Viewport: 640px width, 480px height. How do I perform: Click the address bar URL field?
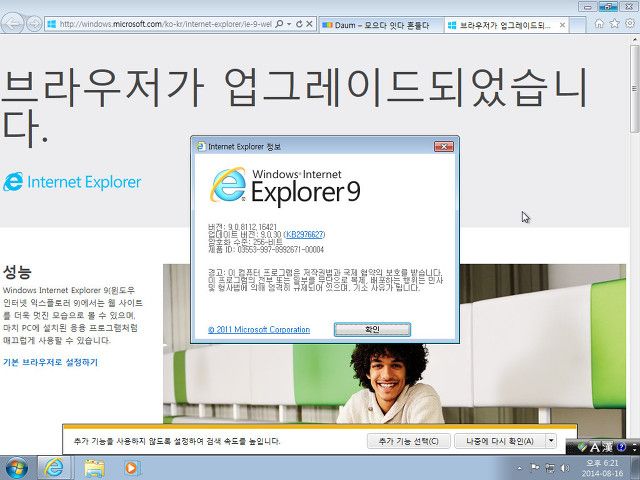coord(165,24)
